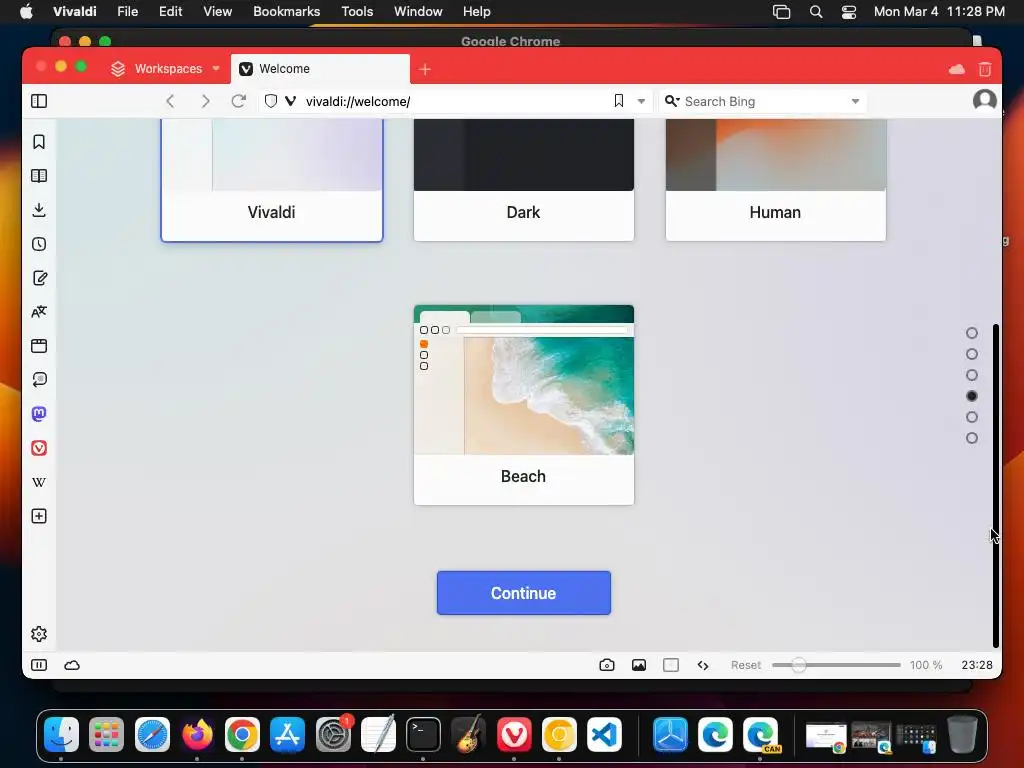Reload the current page
This screenshot has height=768, width=1024.
[238, 101]
